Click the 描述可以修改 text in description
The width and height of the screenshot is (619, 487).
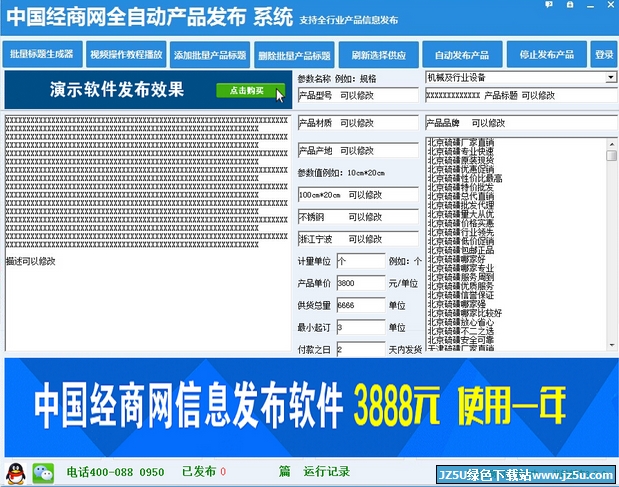[31, 261]
